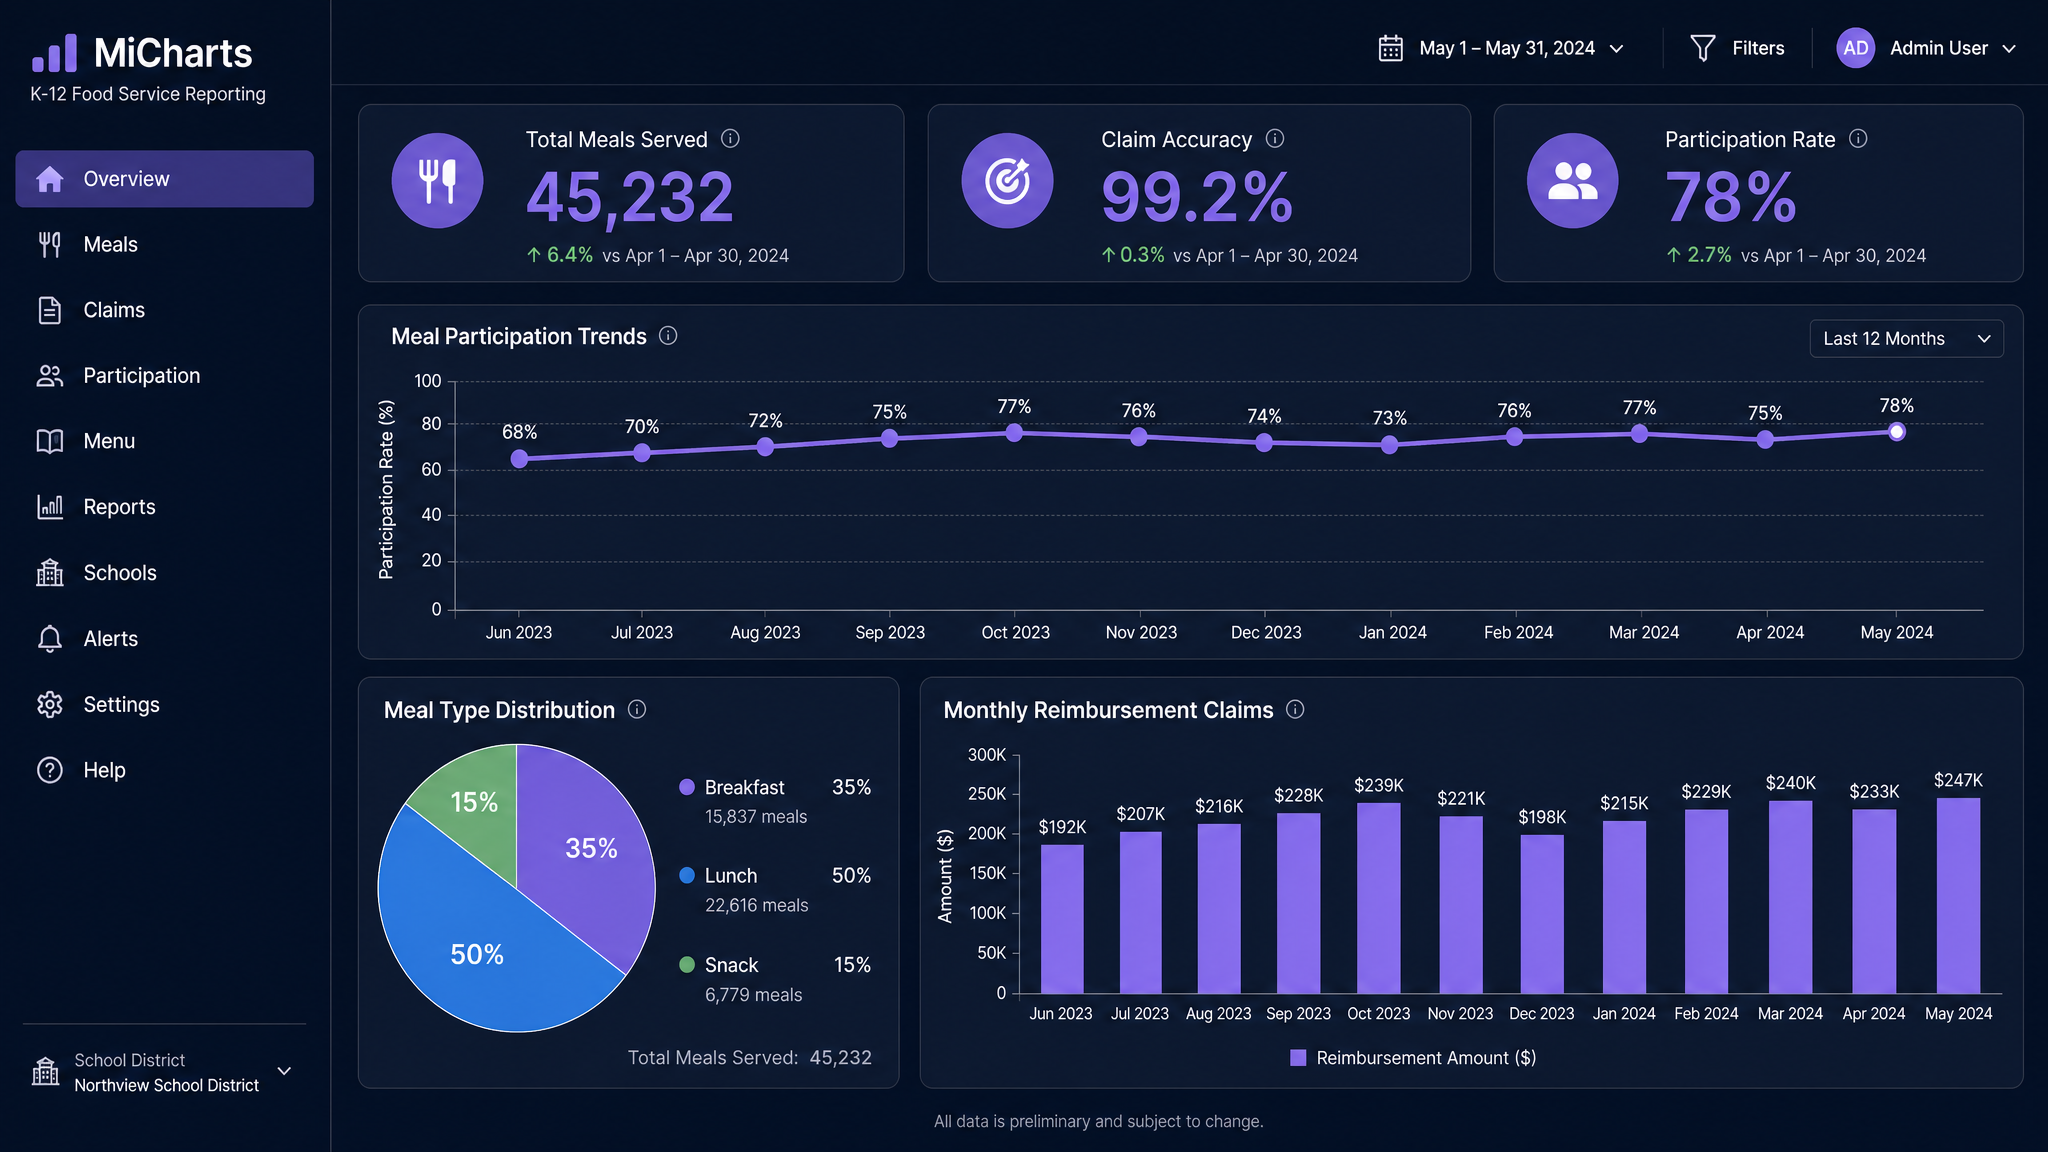
Task: Open the Help page
Action: [164, 770]
